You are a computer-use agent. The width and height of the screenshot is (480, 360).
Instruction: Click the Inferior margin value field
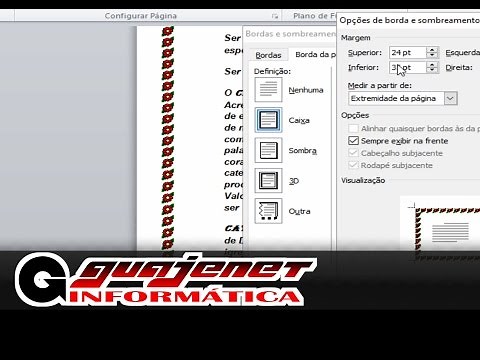(x=408, y=68)
